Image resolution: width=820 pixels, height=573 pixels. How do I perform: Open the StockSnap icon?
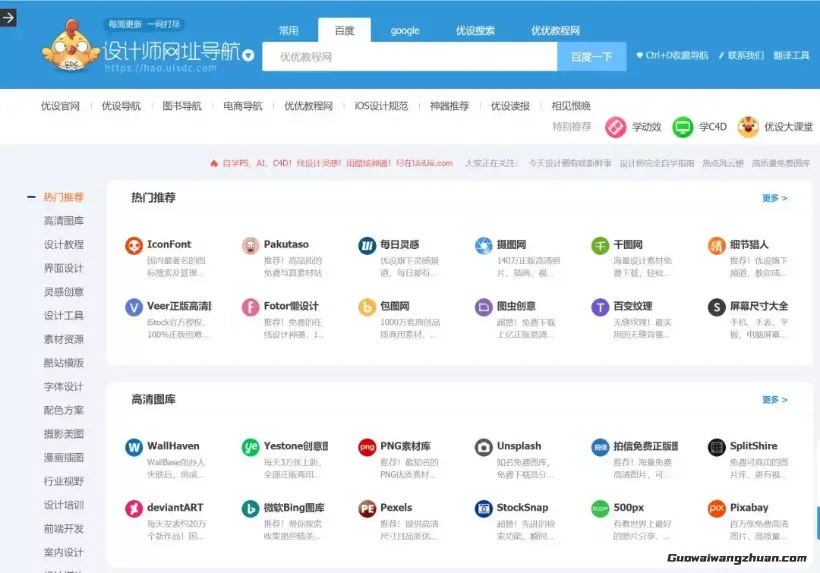(484, 509)
